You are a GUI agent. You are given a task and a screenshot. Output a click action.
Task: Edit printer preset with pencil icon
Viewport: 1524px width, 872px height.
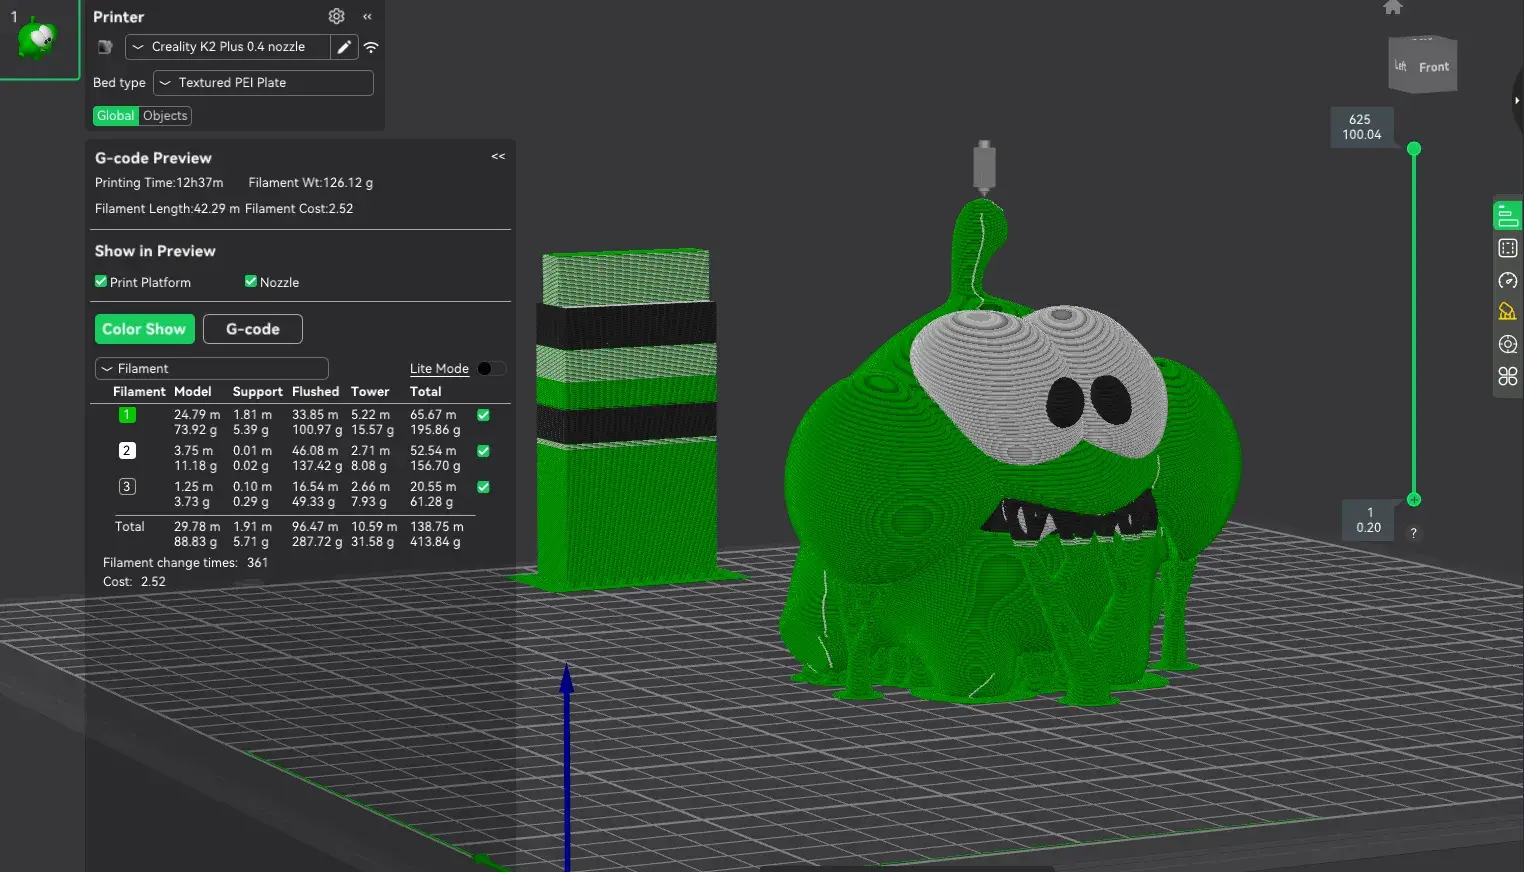pos(344,47)
